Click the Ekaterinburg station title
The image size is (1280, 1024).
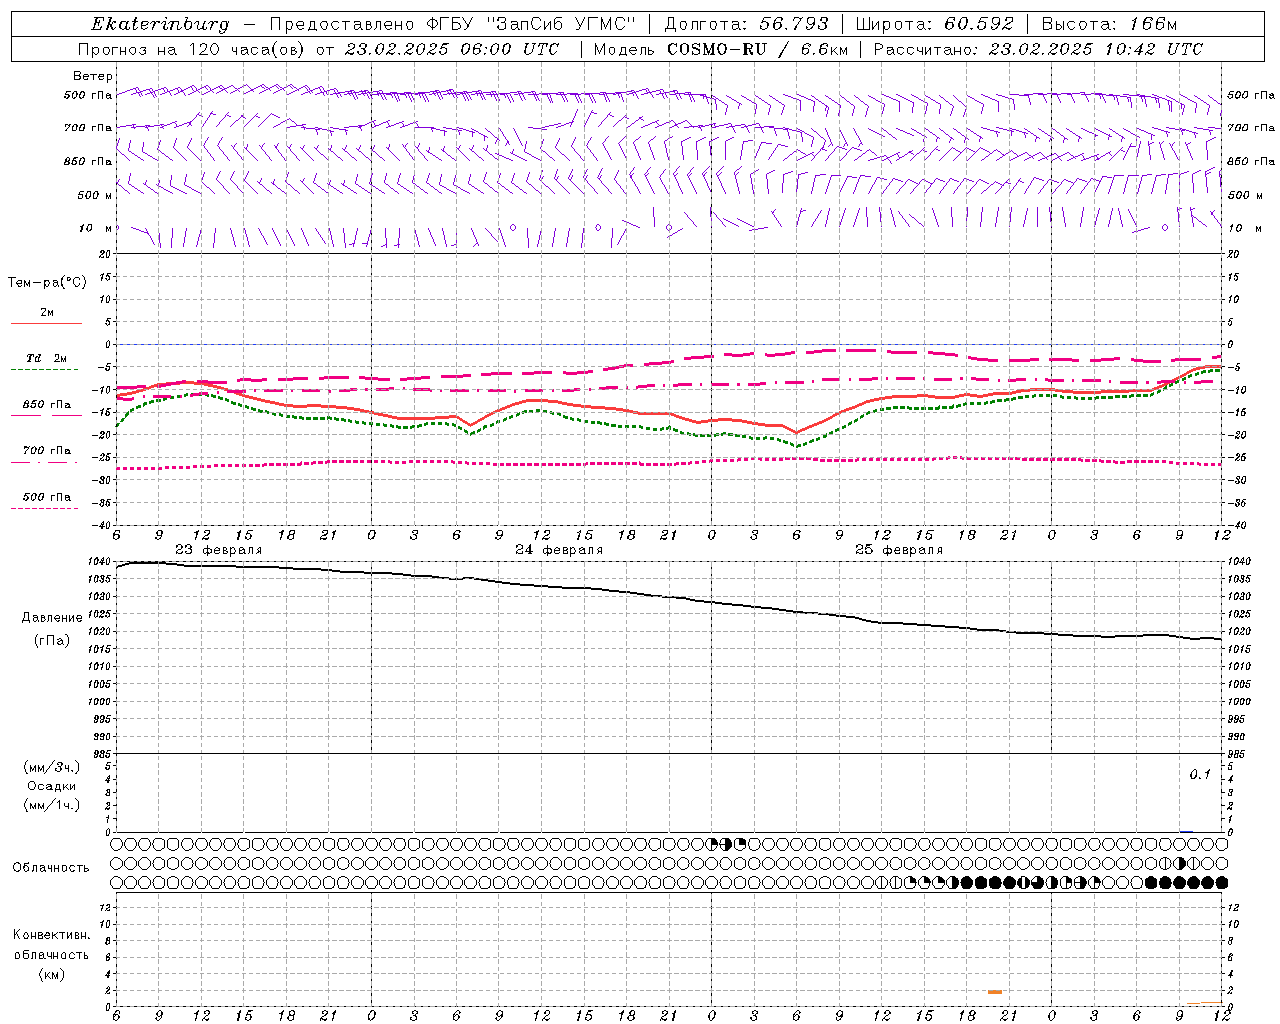(x=160, y=24)
